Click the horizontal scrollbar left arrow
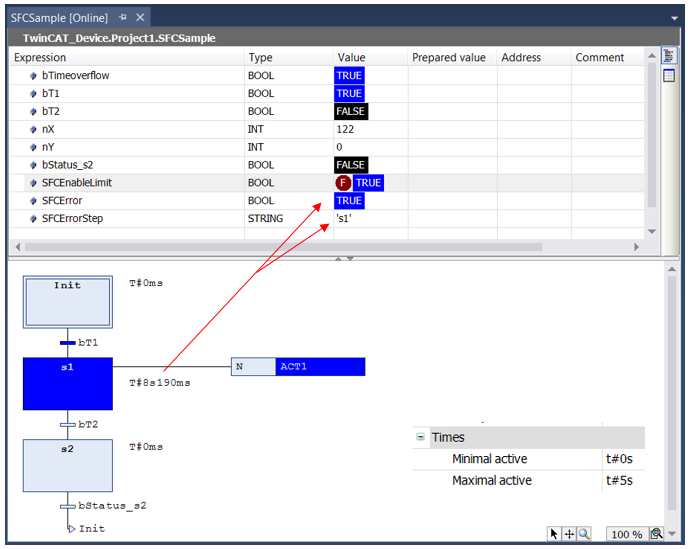Viewport: 691px width, 549px height. point(18,247)
